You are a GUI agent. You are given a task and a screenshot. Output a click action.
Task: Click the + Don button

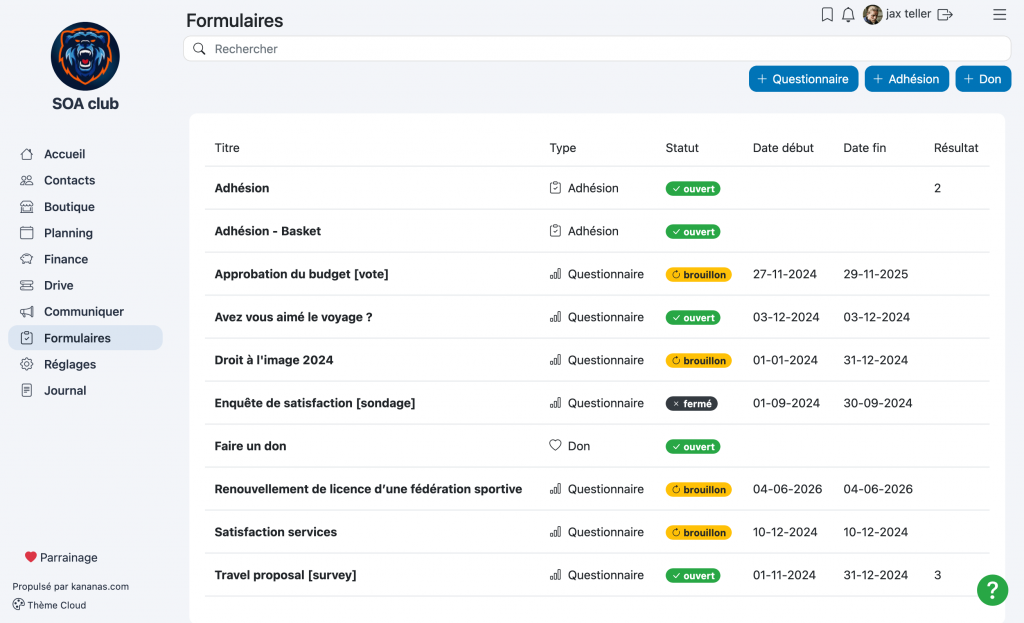[983, 79]
